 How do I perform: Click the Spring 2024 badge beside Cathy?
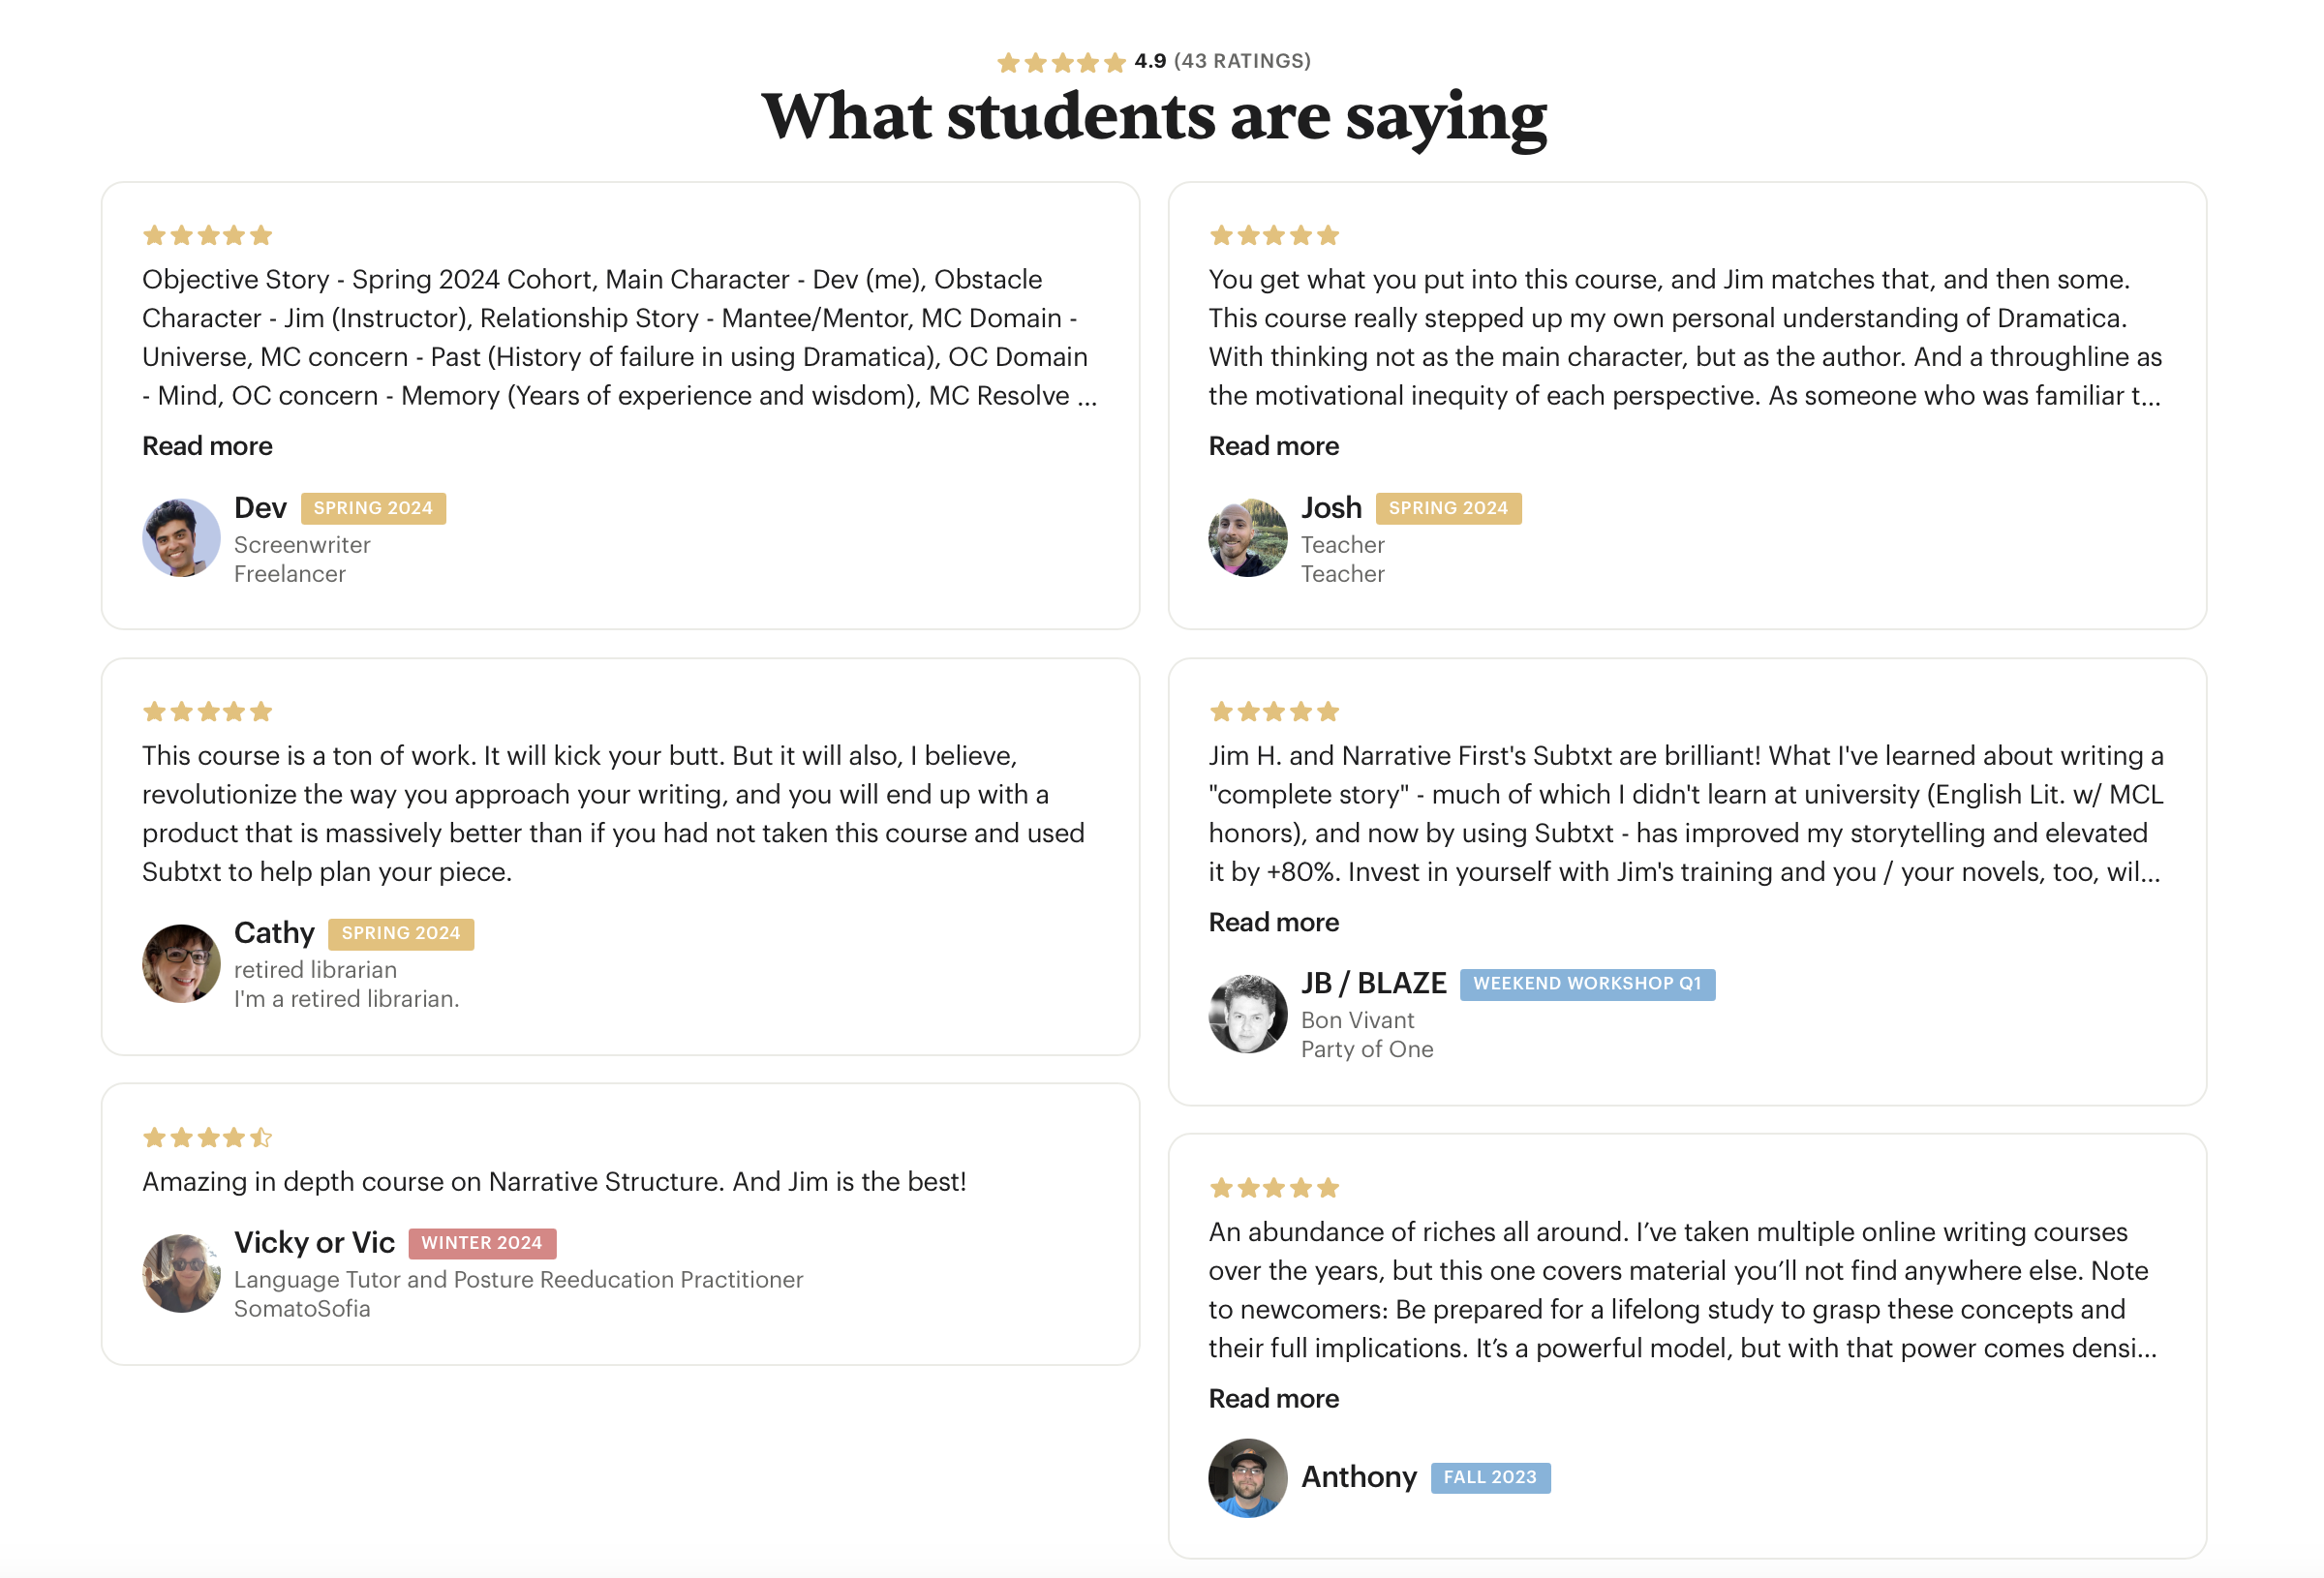point(400,933)
